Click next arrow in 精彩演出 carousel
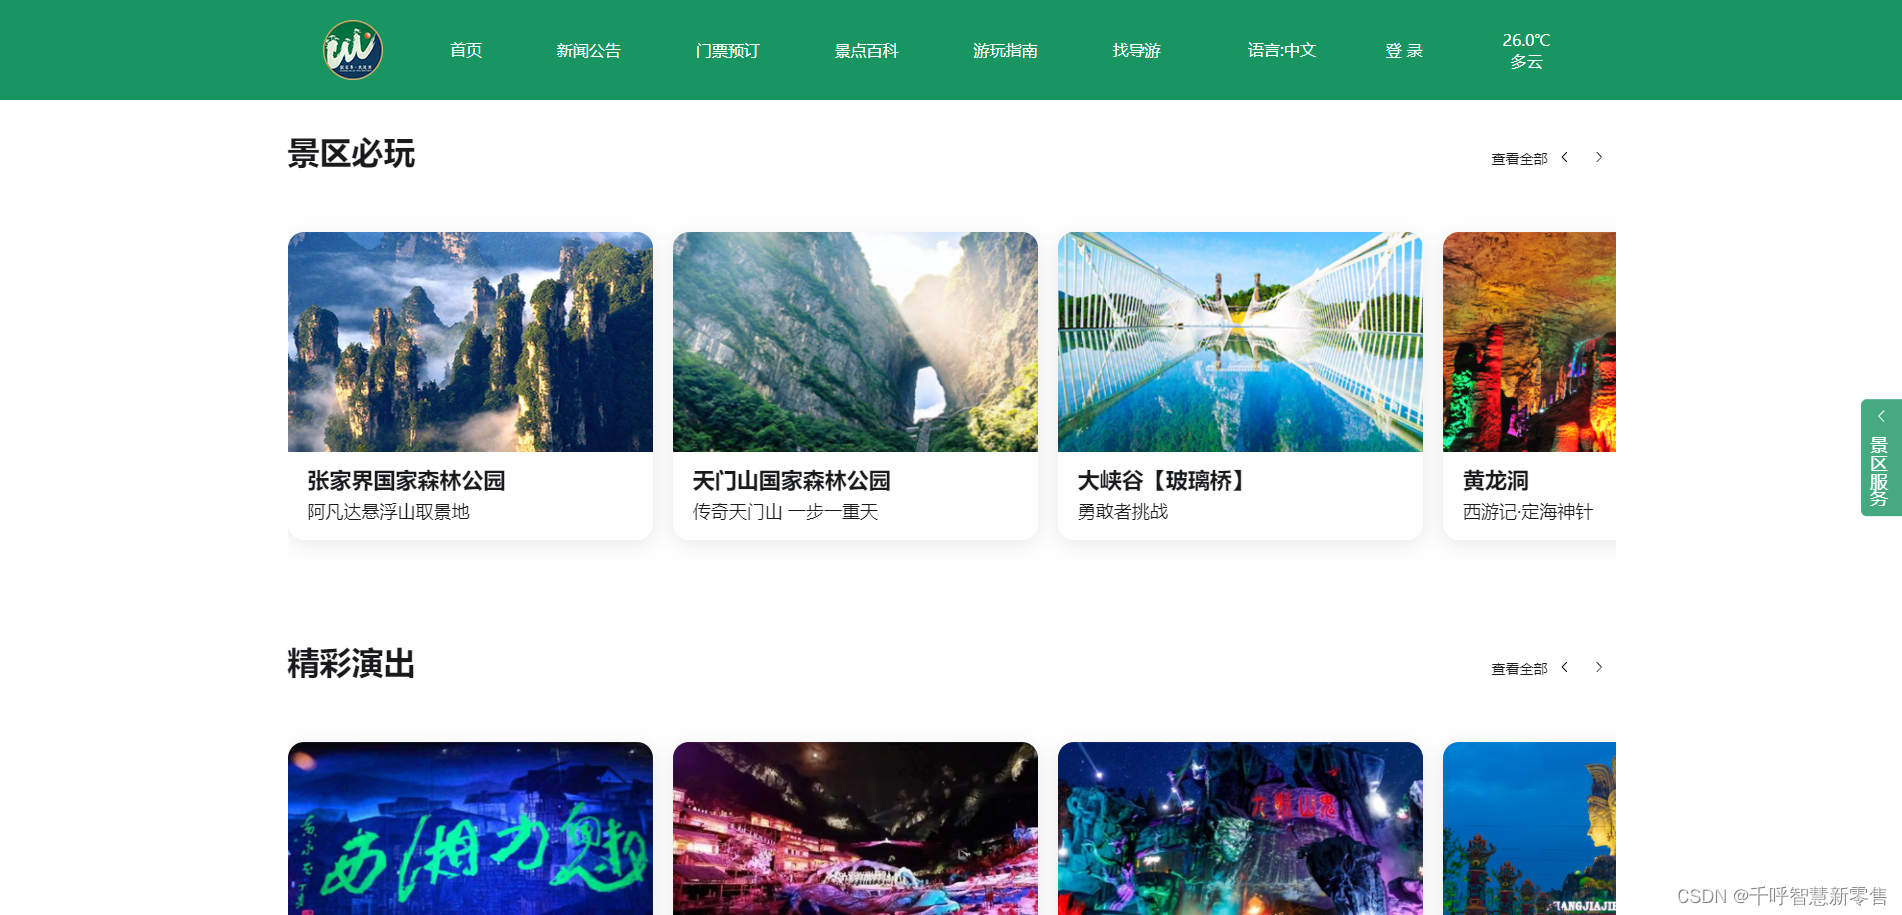Viewport: 1902px width, 915px height. pyautogui.click(x=1599, y=667)
